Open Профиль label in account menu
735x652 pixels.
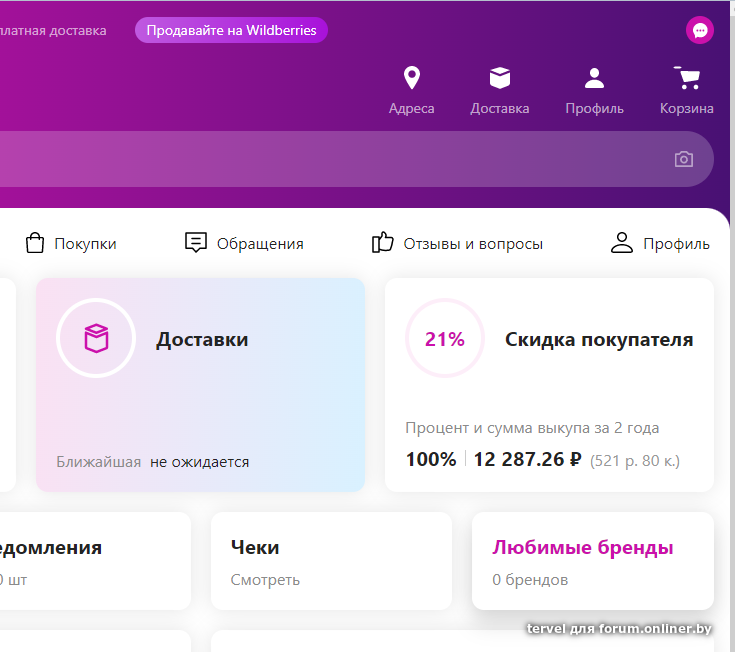[676, 244]
